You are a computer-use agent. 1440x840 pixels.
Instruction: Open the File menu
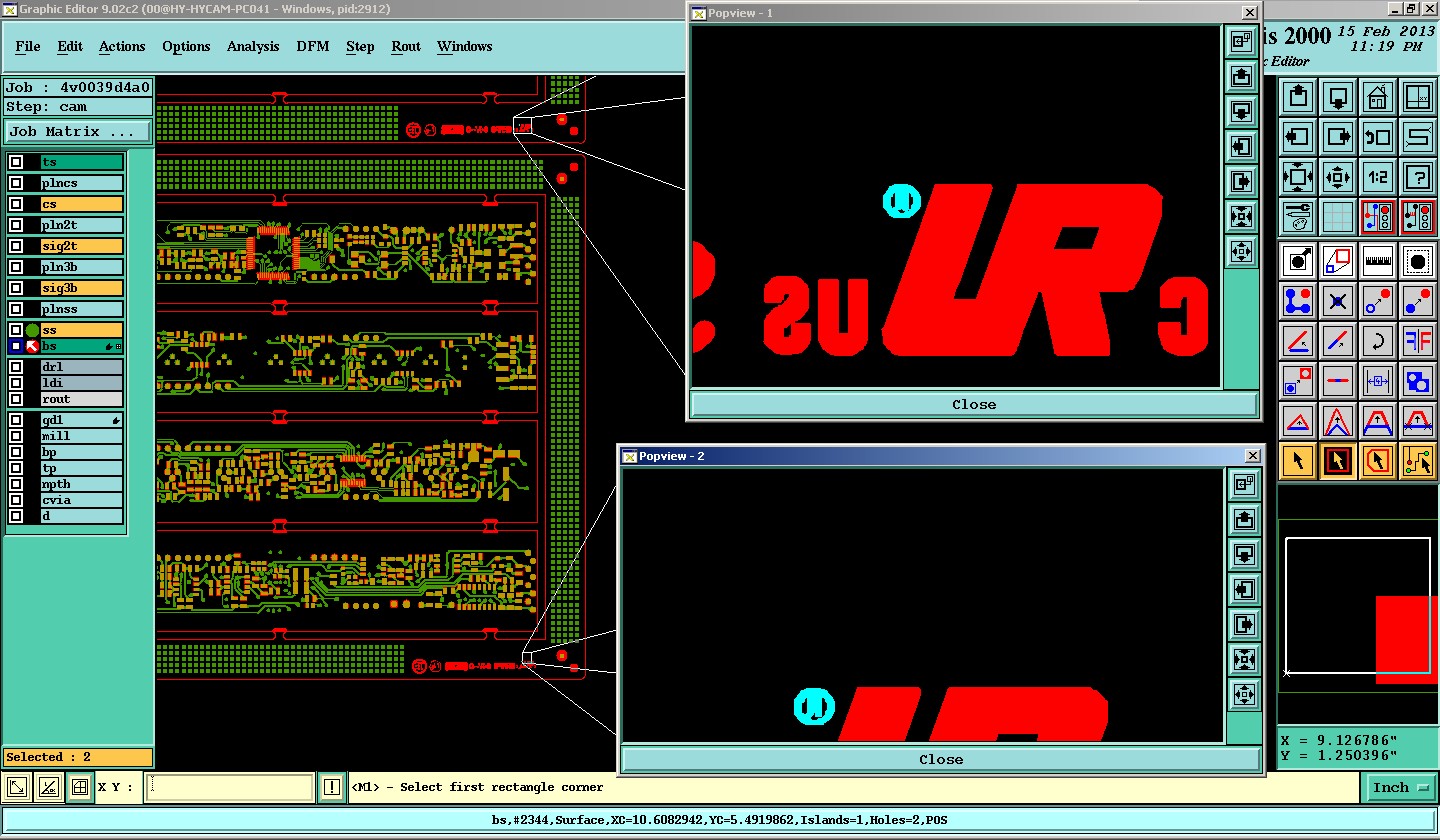coord(28,47)
